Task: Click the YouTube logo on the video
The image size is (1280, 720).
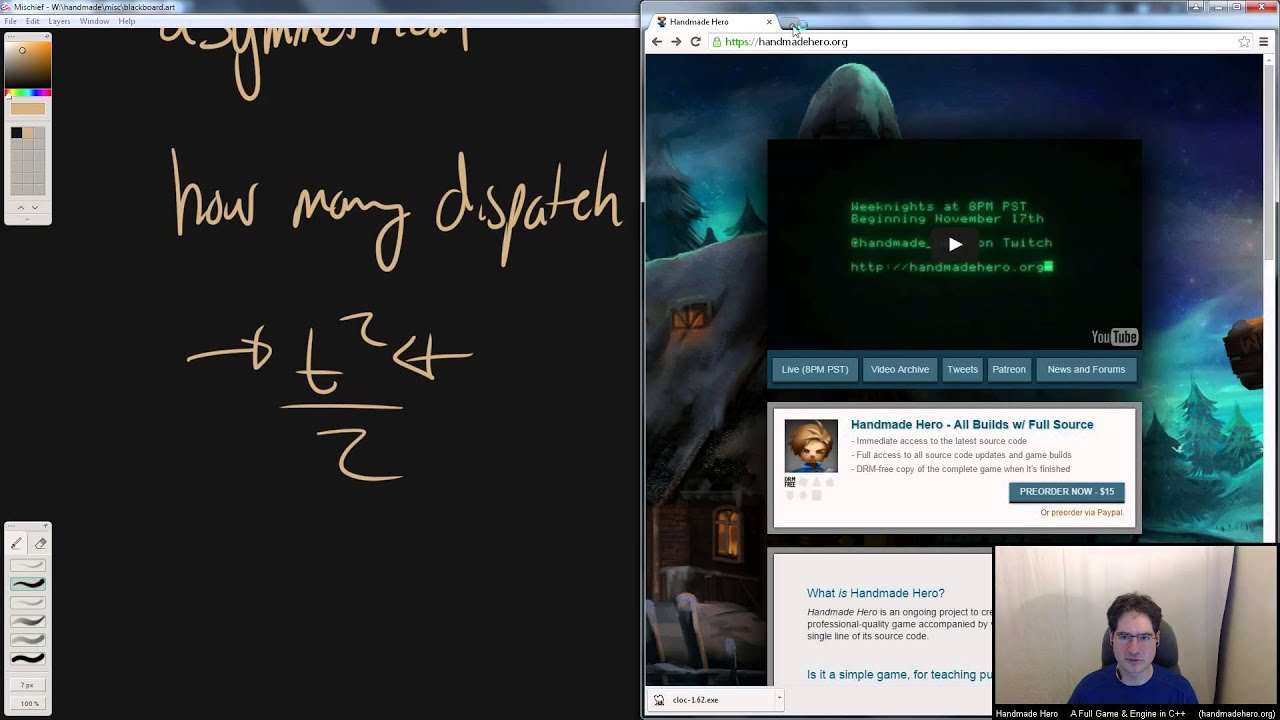Action: [x=1114, y=337]
